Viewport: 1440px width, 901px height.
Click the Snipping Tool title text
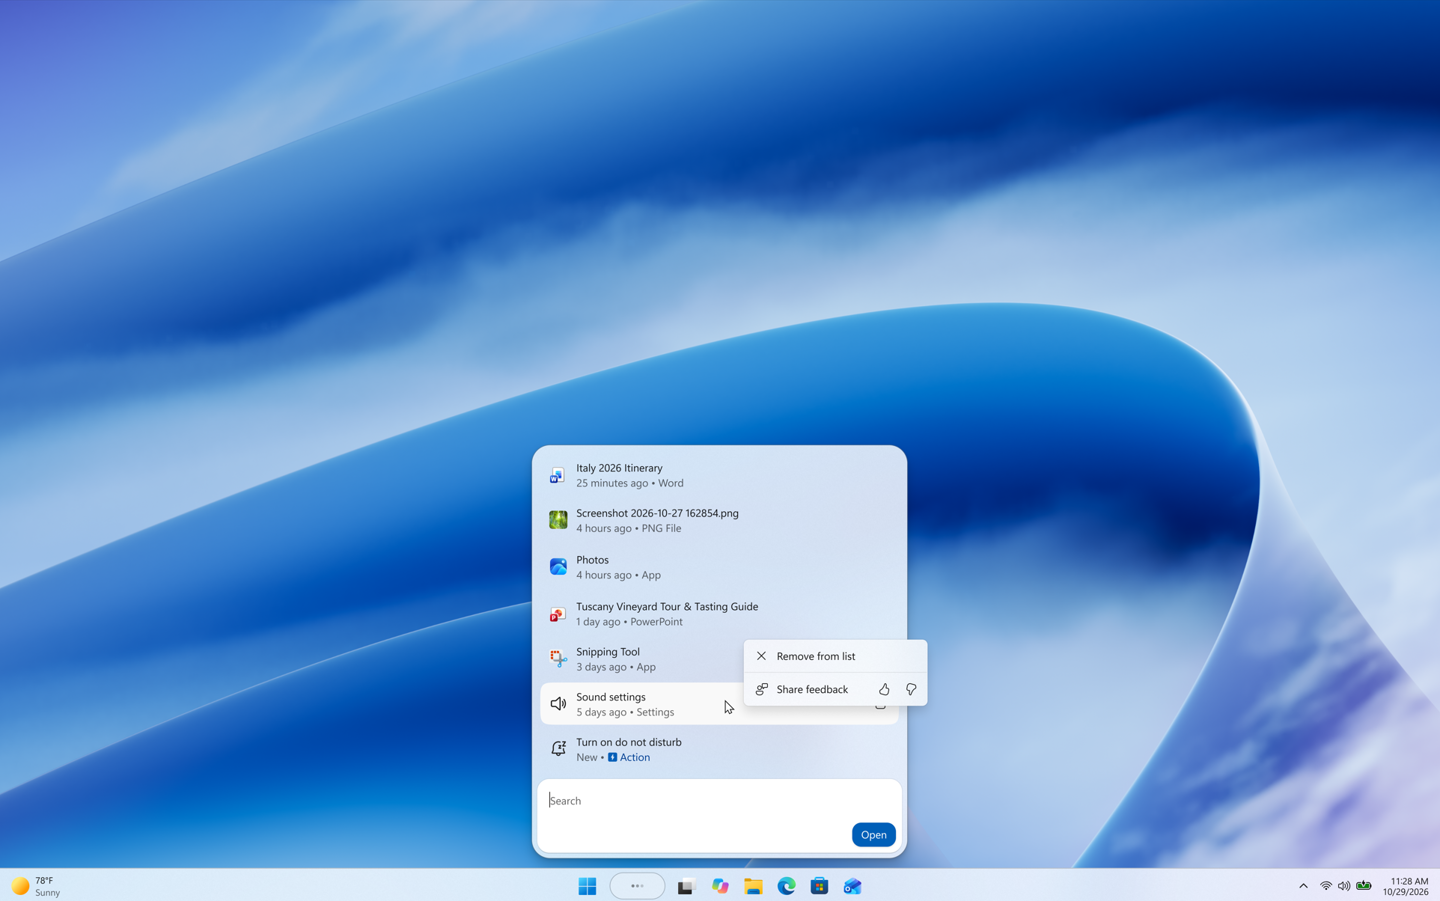pos(608,652)
